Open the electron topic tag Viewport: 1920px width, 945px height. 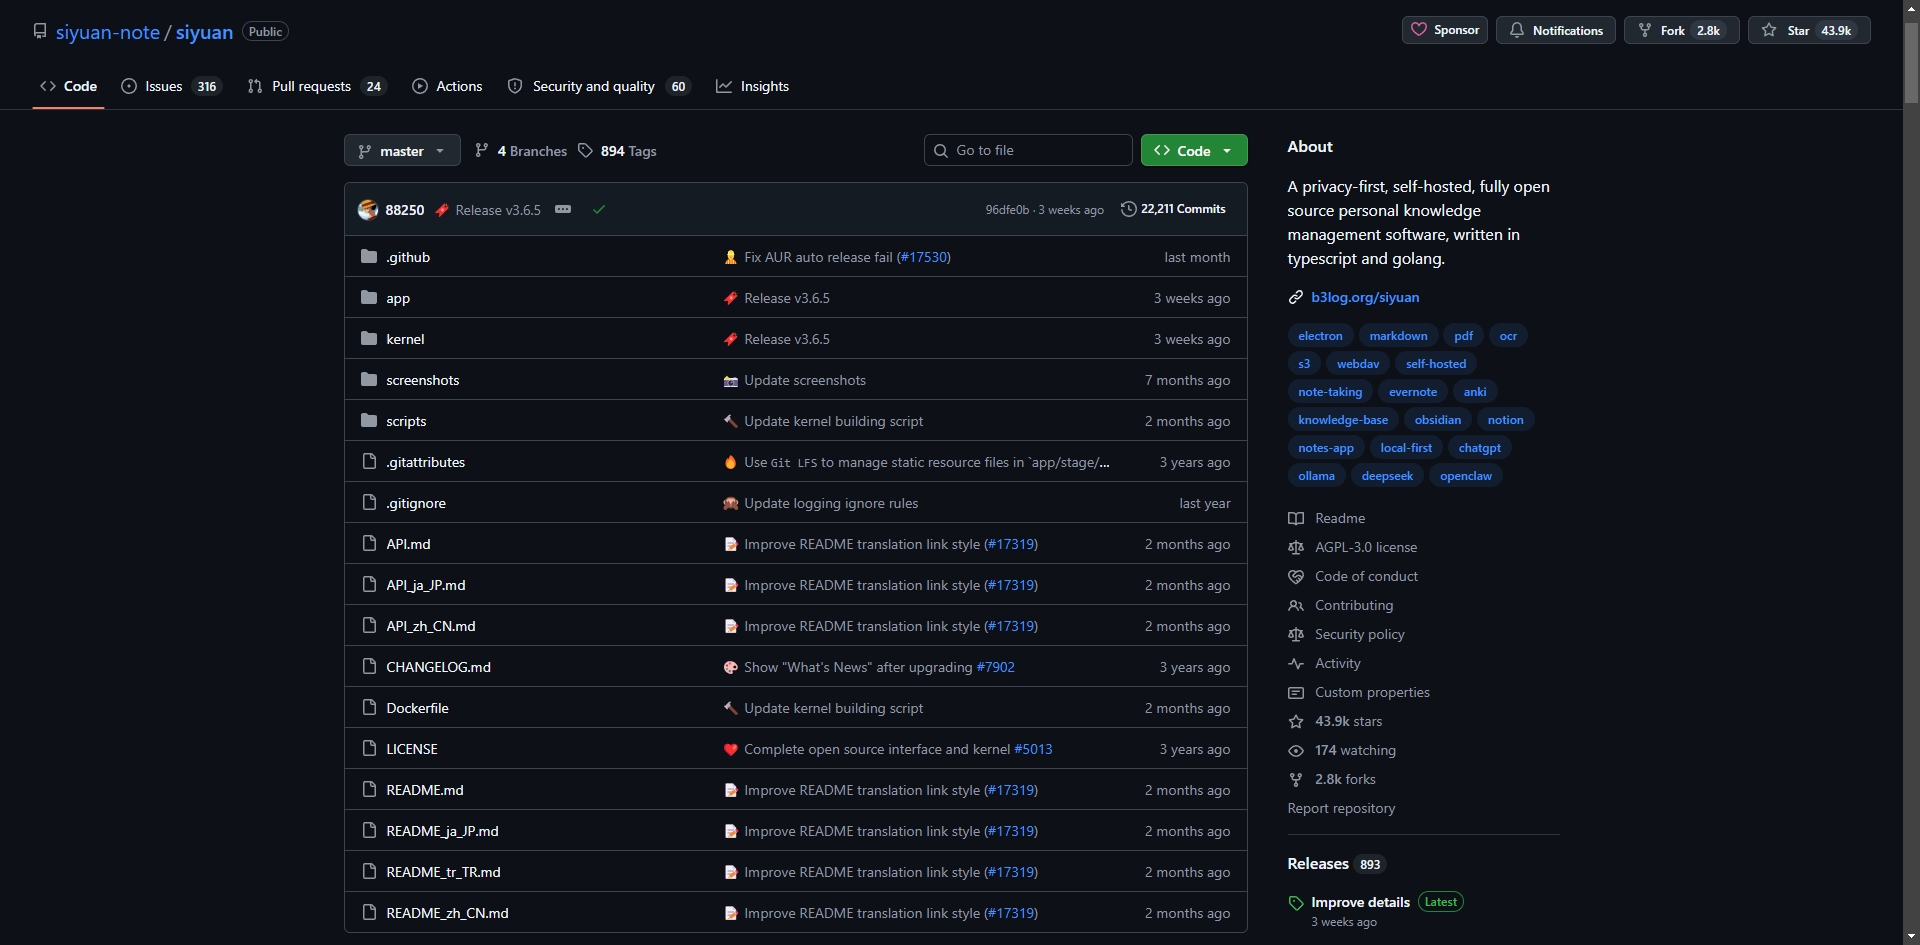pos(1320,336)
